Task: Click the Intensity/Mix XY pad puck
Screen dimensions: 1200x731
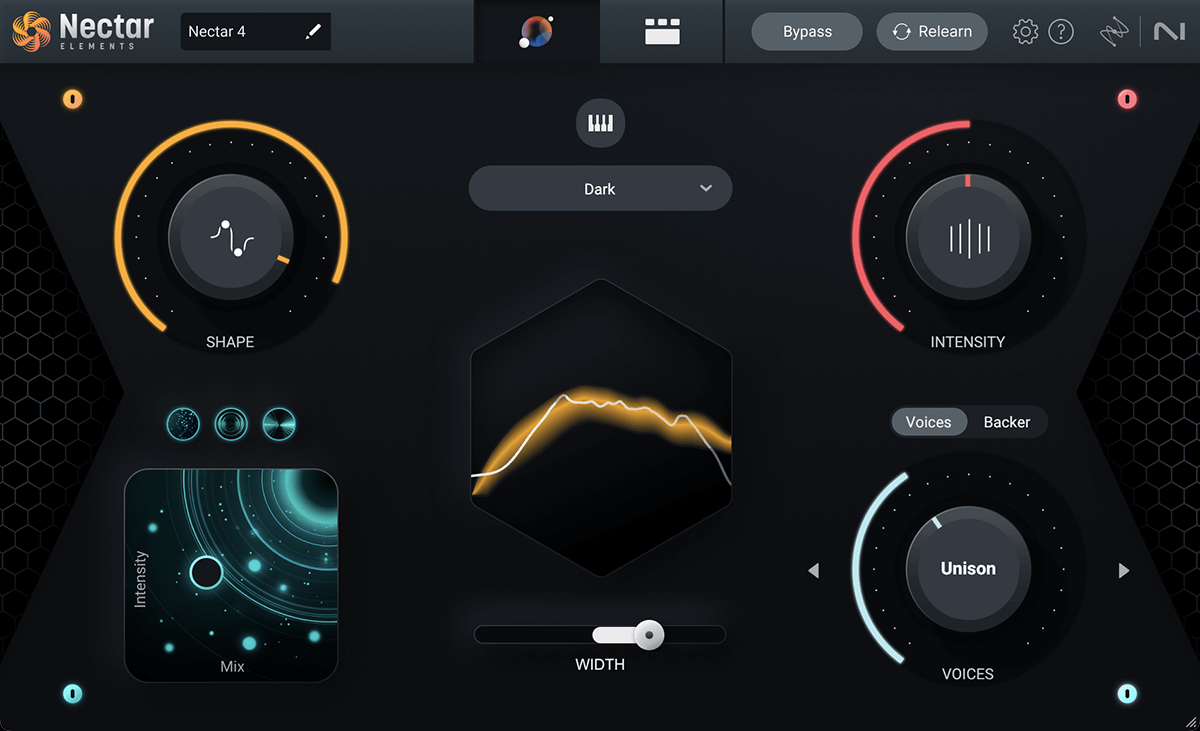Action: [207, 572]
